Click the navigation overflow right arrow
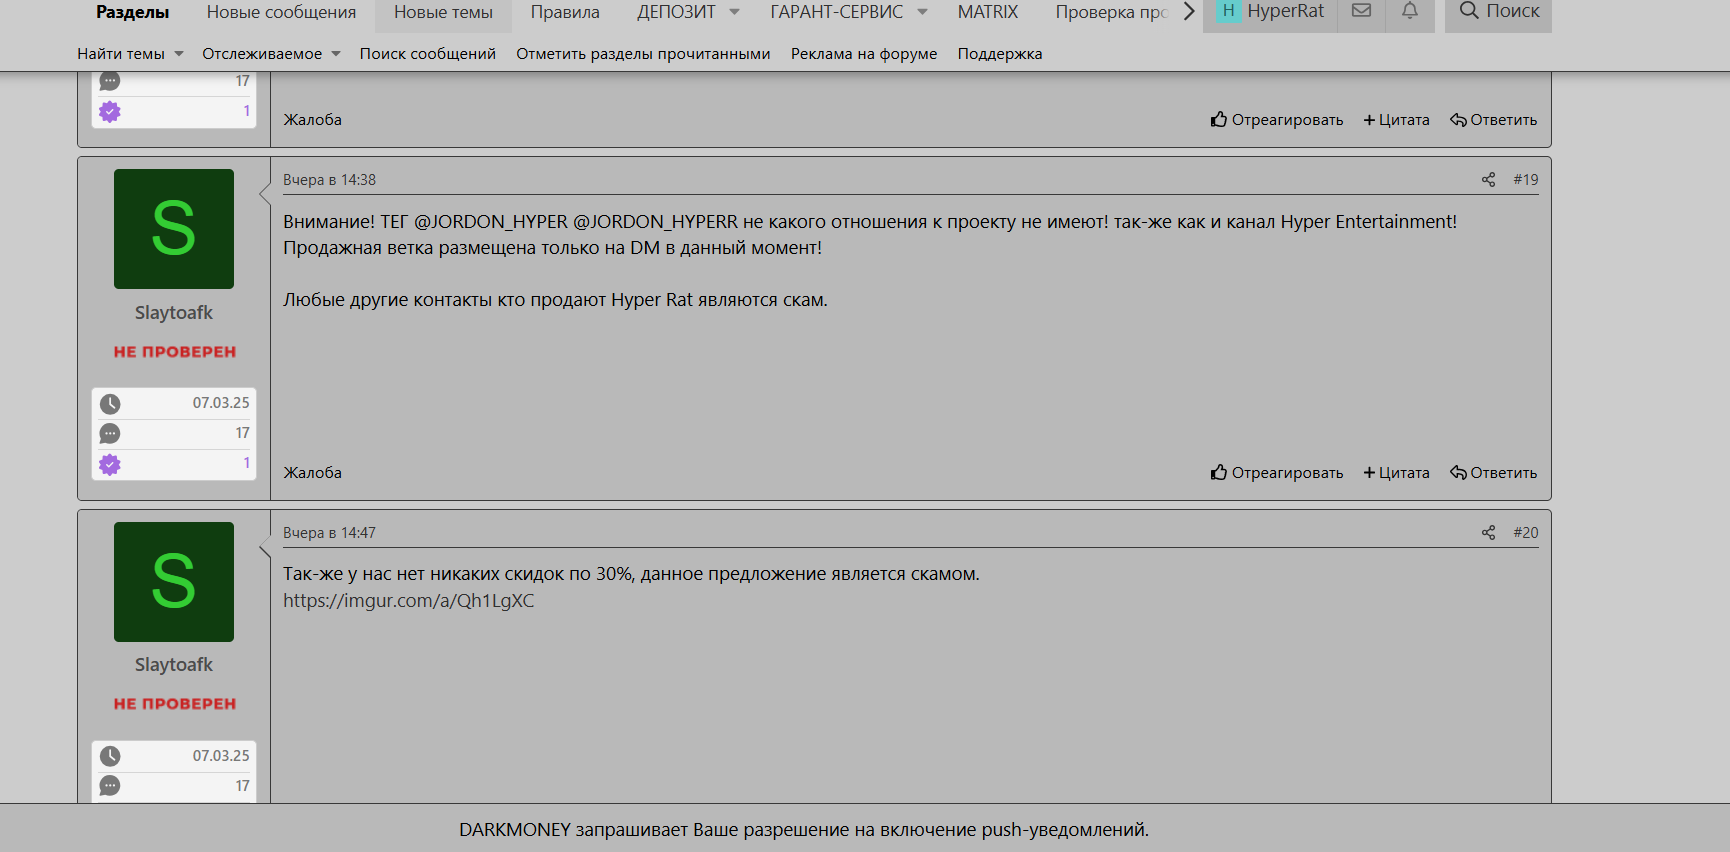The height and width of the screenshot is (852, 1730). pos(1189,12)
